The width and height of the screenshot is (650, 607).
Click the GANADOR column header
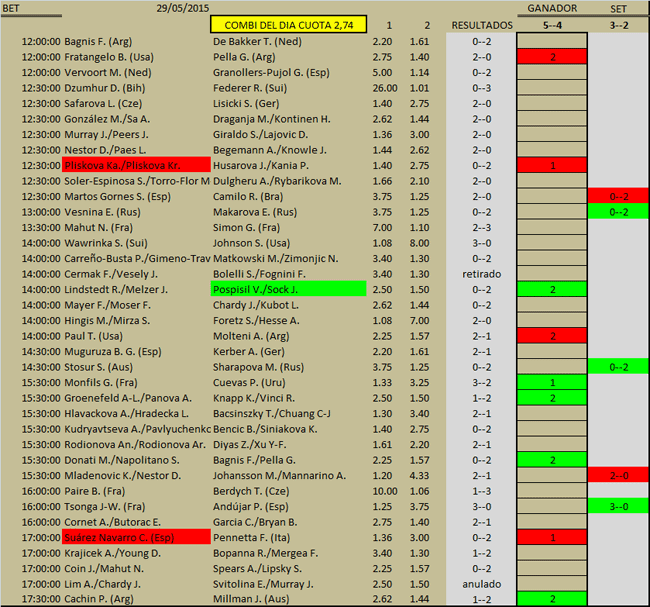(552, 8)
